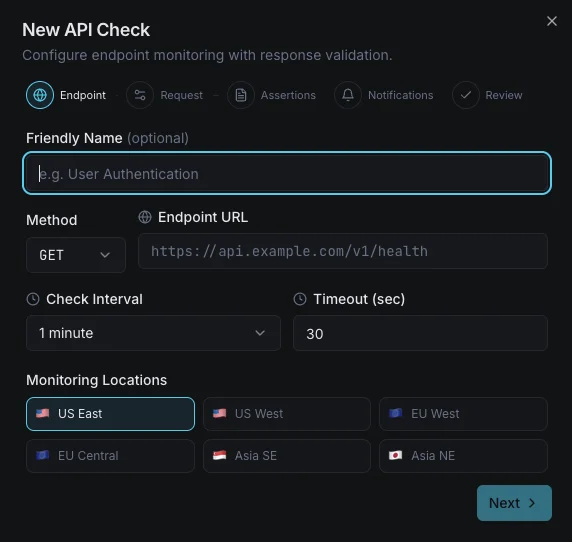The height and width of the screenshot is (542, 572).
Task: Toggle the Asia NE monitoring location
Action: pyautogui.click(x=463, y=456)
